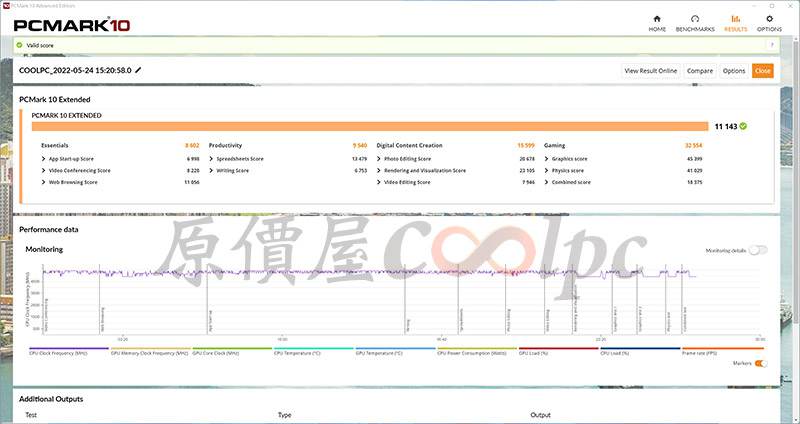Go to the HOME tab label
Screen dimensions: 800x424
point(657,29)
